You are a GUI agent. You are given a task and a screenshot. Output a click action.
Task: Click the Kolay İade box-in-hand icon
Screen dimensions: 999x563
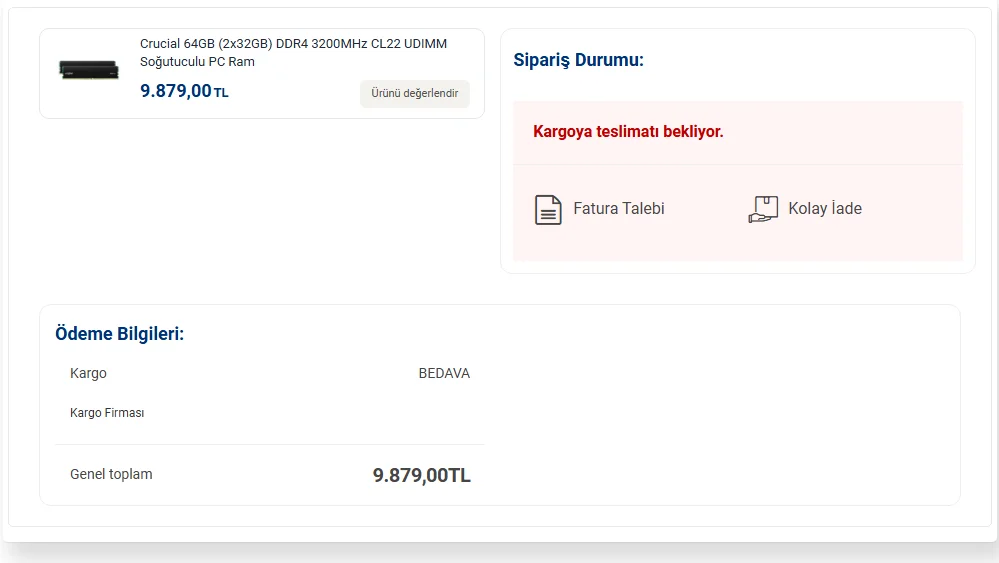(763, 209)
